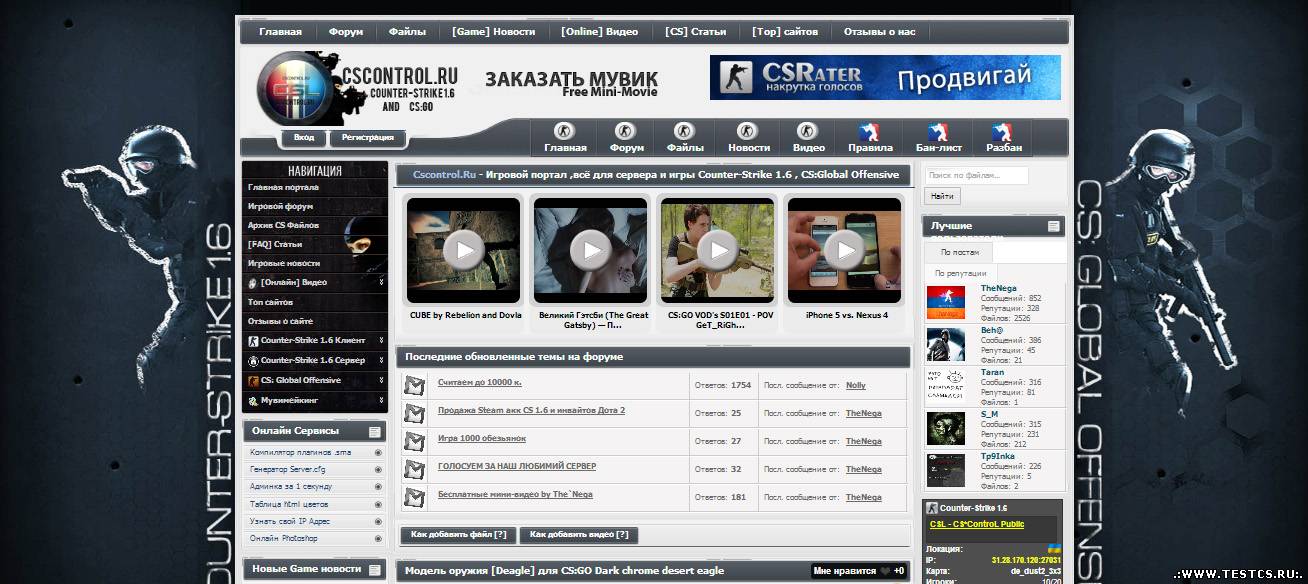This screenshot has width=1308, height=584.
Task: Open 'Отзывы о нас' in the top menu
Action: 880,32
